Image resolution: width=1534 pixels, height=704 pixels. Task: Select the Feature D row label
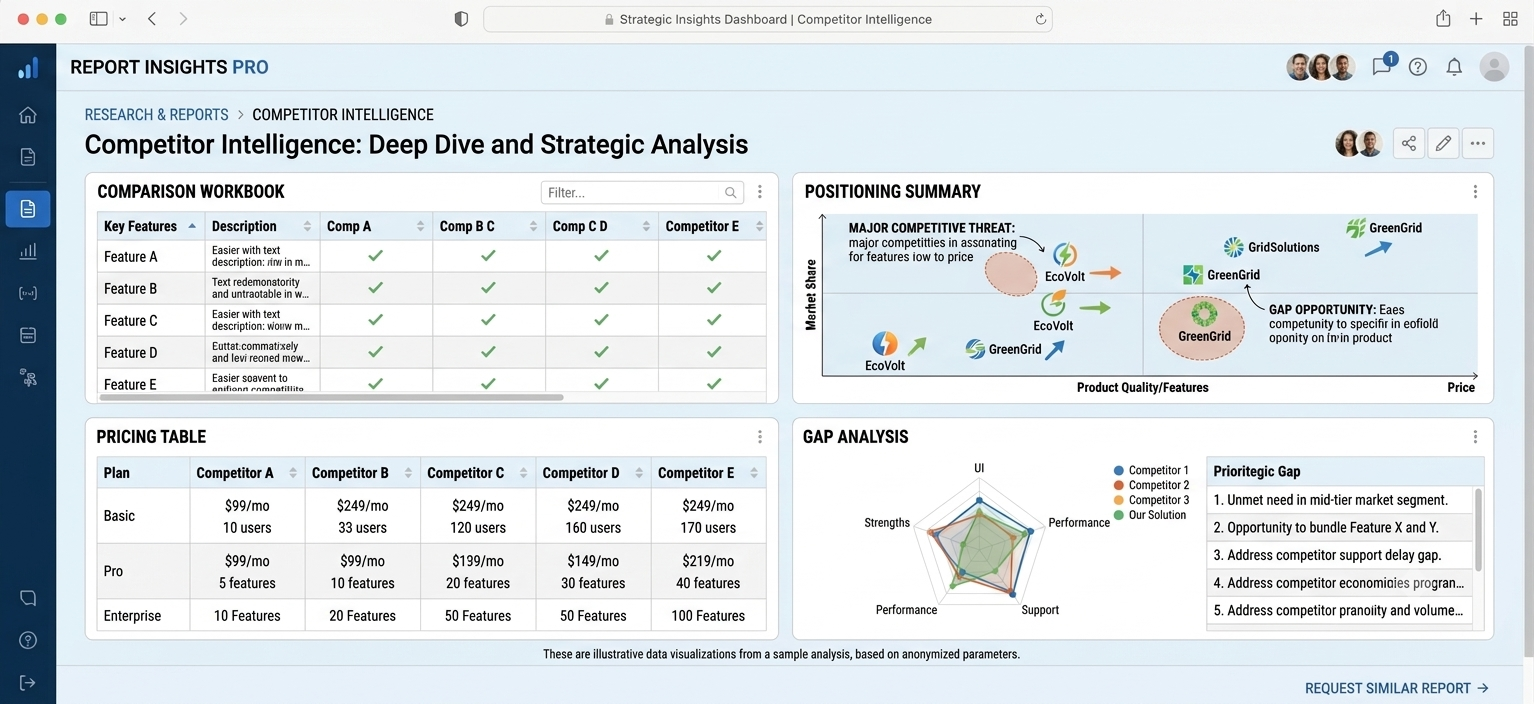pos(130,353)
